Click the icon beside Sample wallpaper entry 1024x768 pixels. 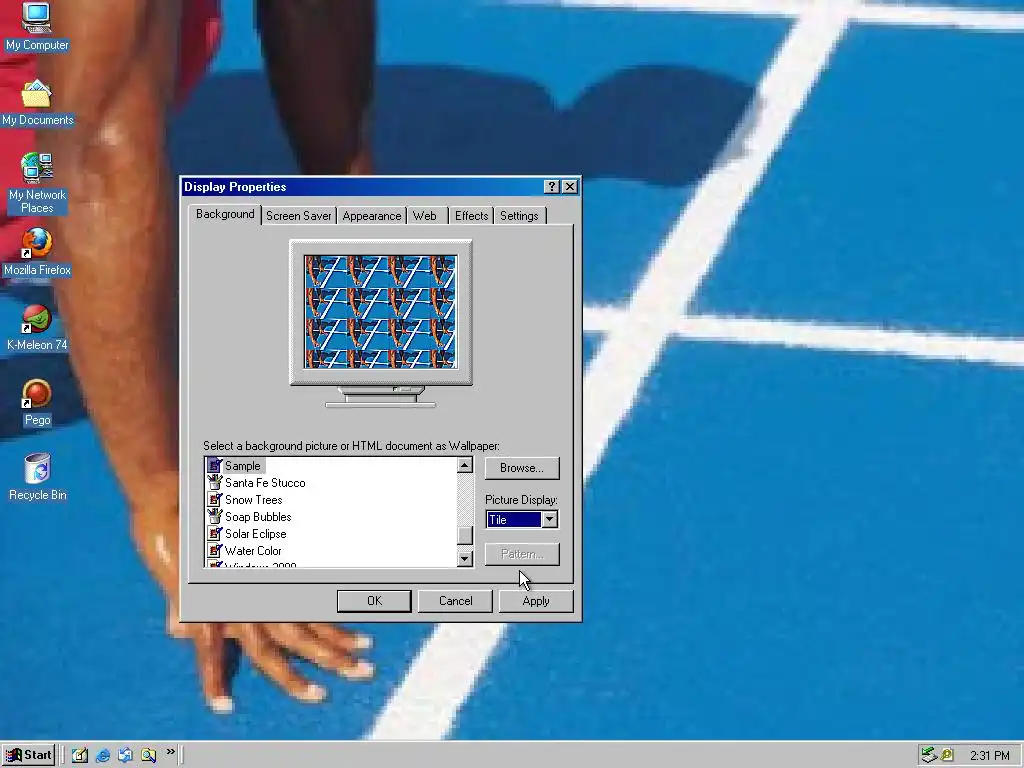pos(214,465)
